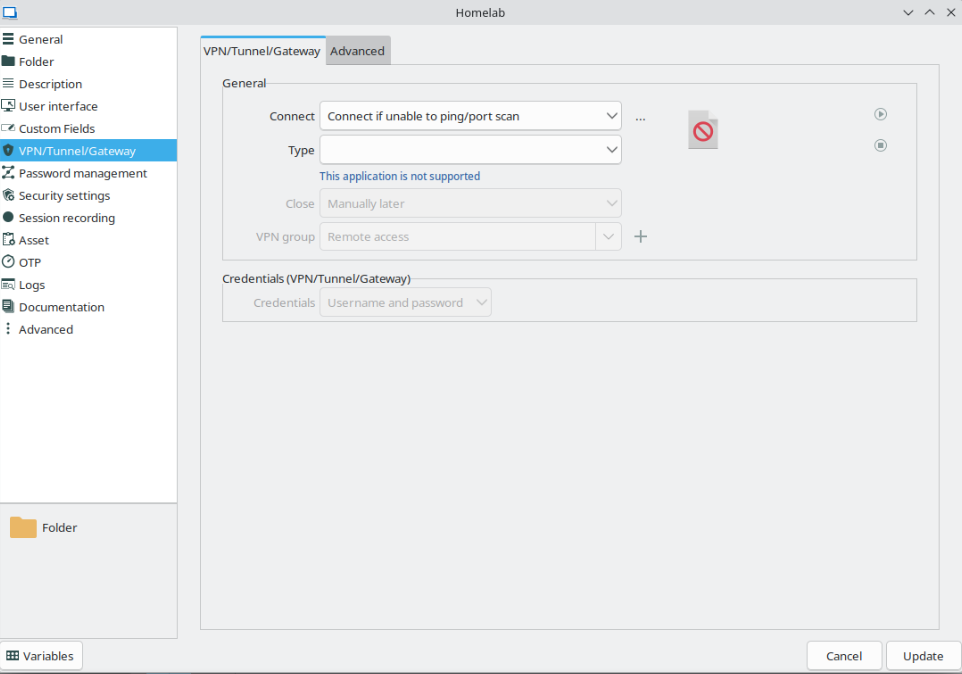
Task: Click the Variables button
Action: click(x=41, y=656)
